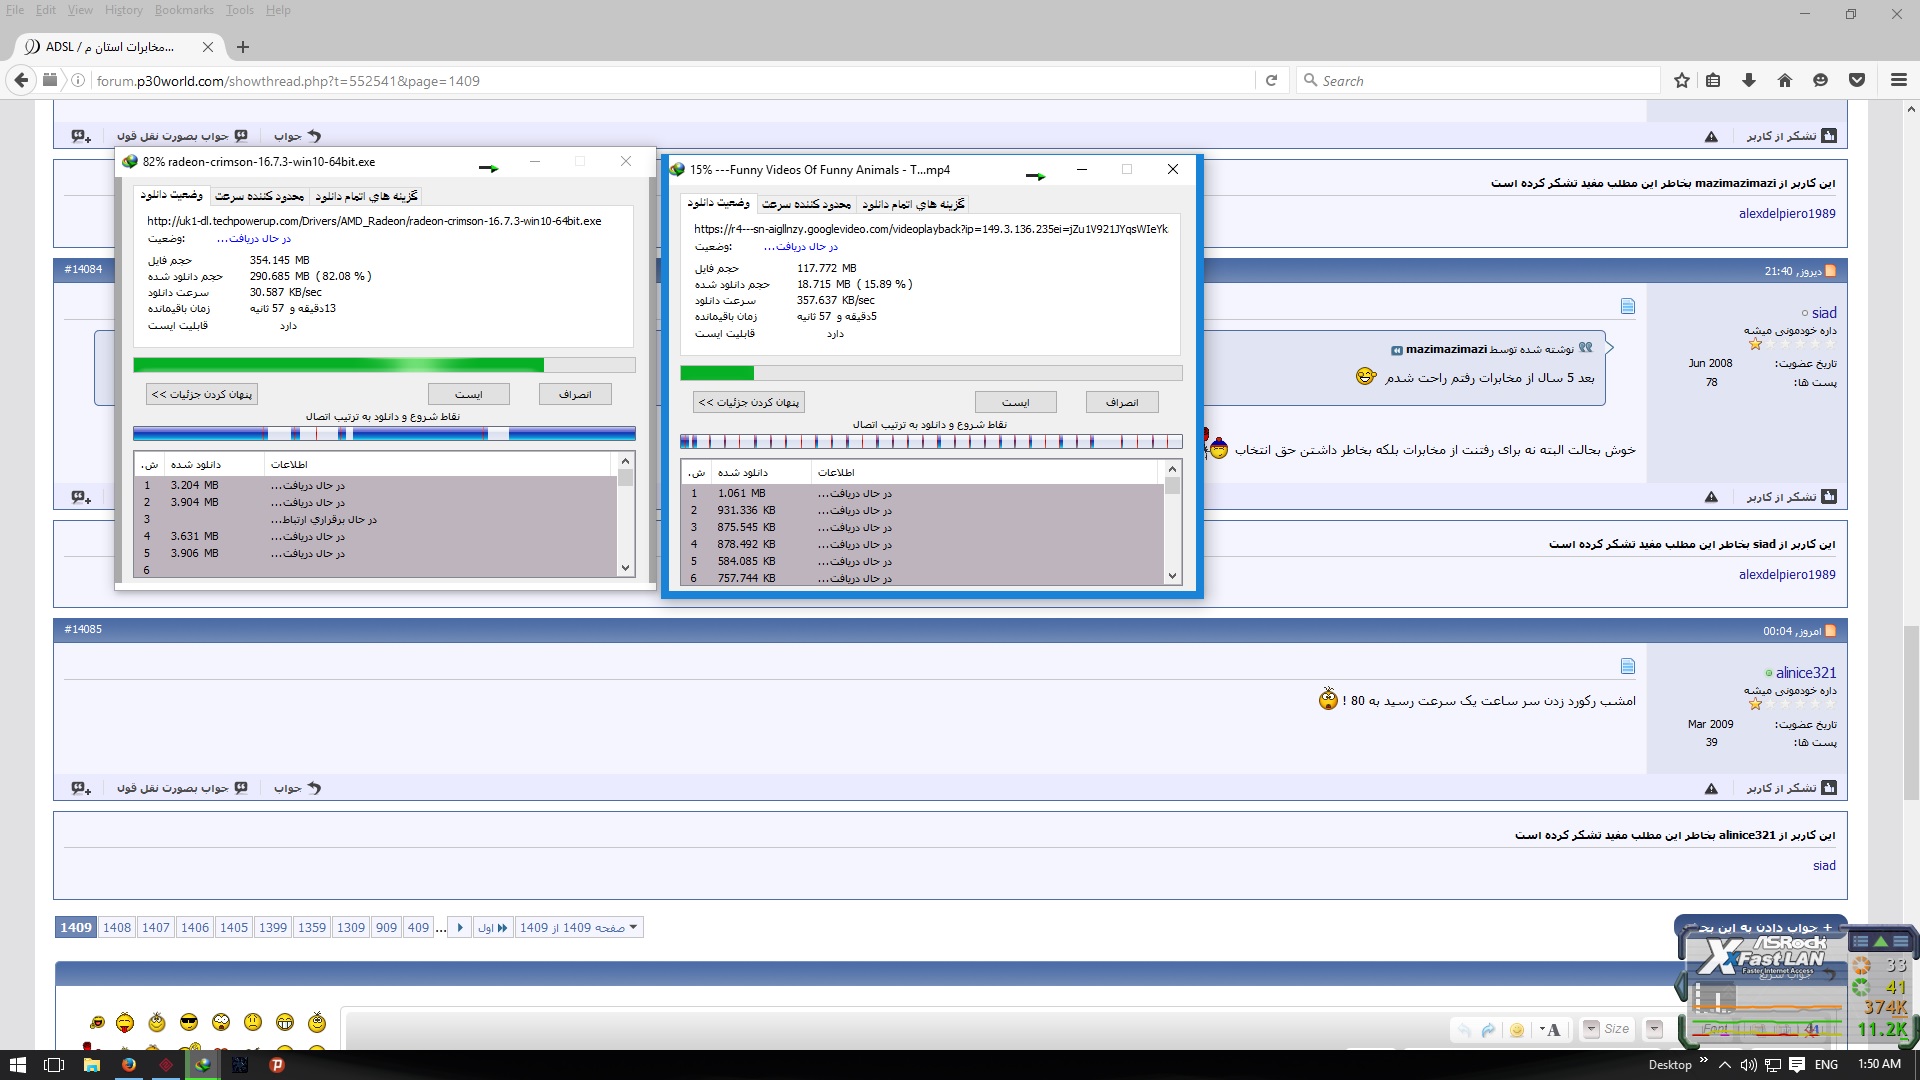Select download-completion options tab in Funny Videos window
The image size is (1920, 1080).
pos(913,204)
